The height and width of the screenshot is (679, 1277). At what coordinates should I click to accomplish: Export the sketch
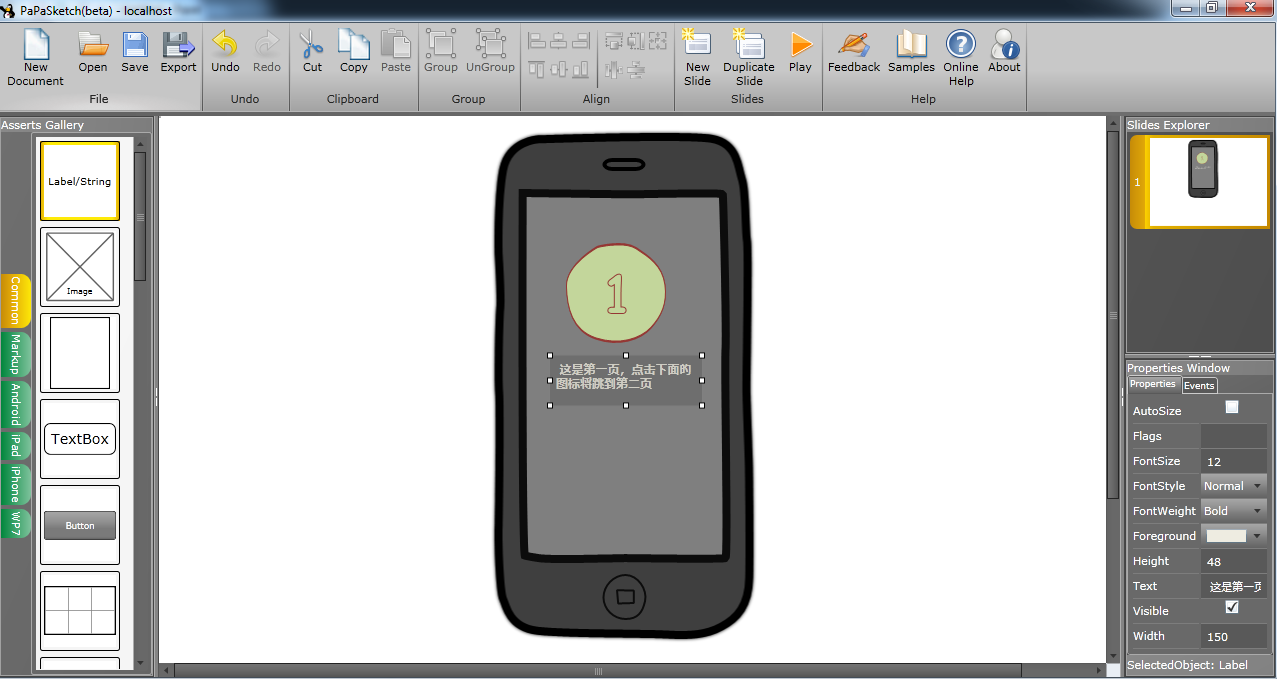178,52
